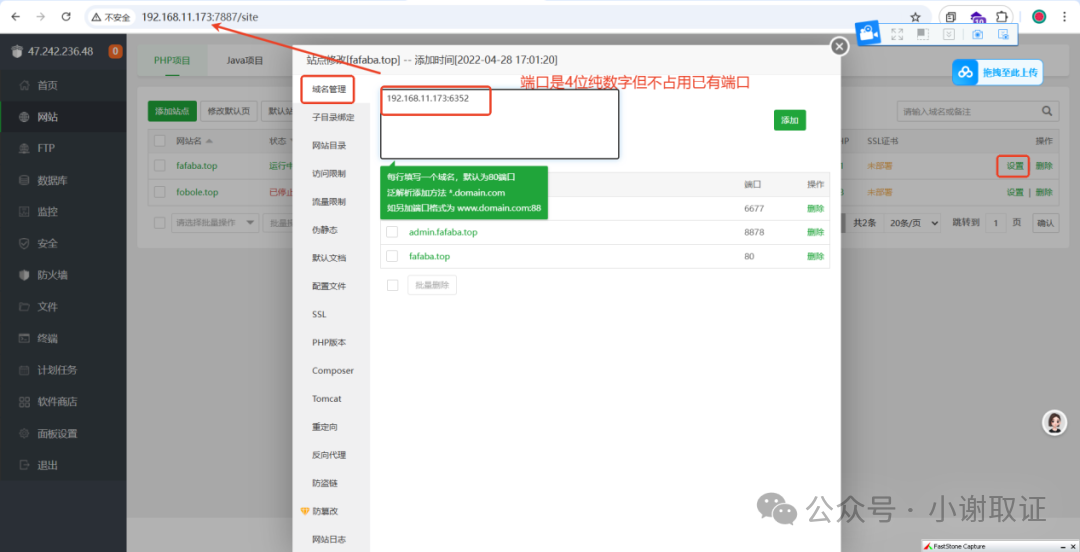Image resolution: width=1080 pixels, height=552 pixels.
Task: Click the full-screen capture arrows icon
Action: coord(897,34)
